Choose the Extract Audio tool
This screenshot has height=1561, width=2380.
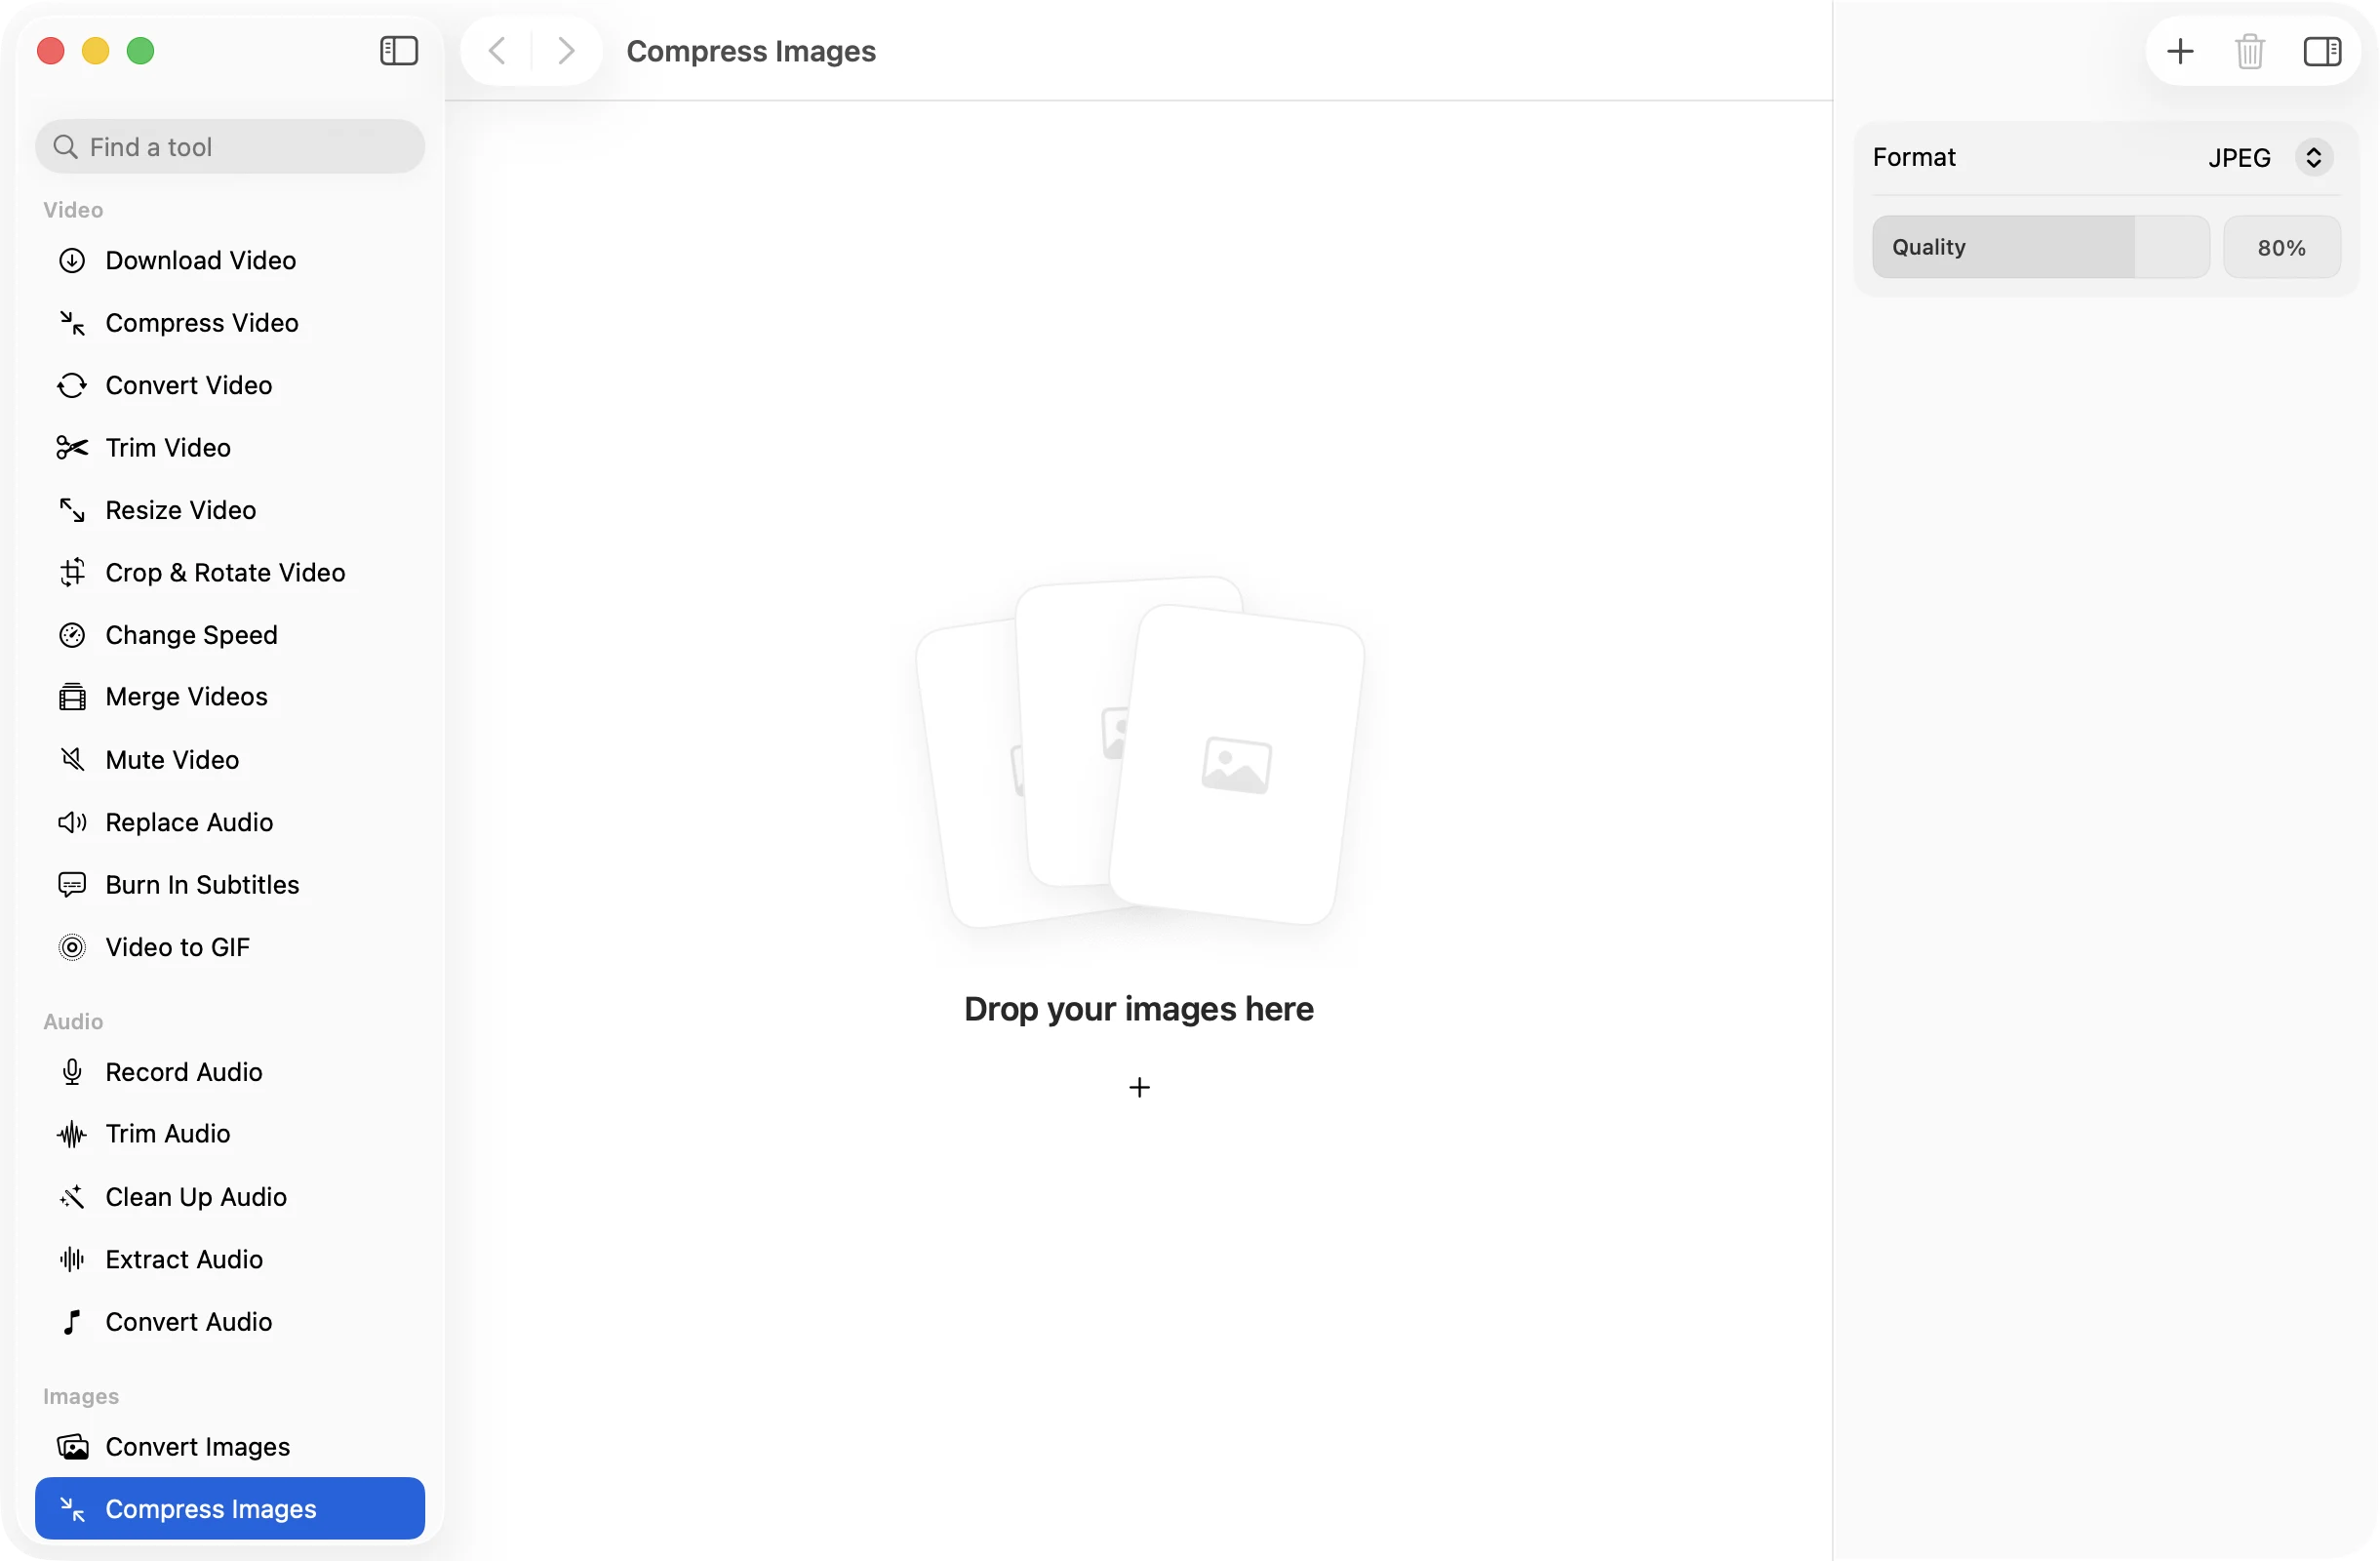click(x=229, y=1259)
